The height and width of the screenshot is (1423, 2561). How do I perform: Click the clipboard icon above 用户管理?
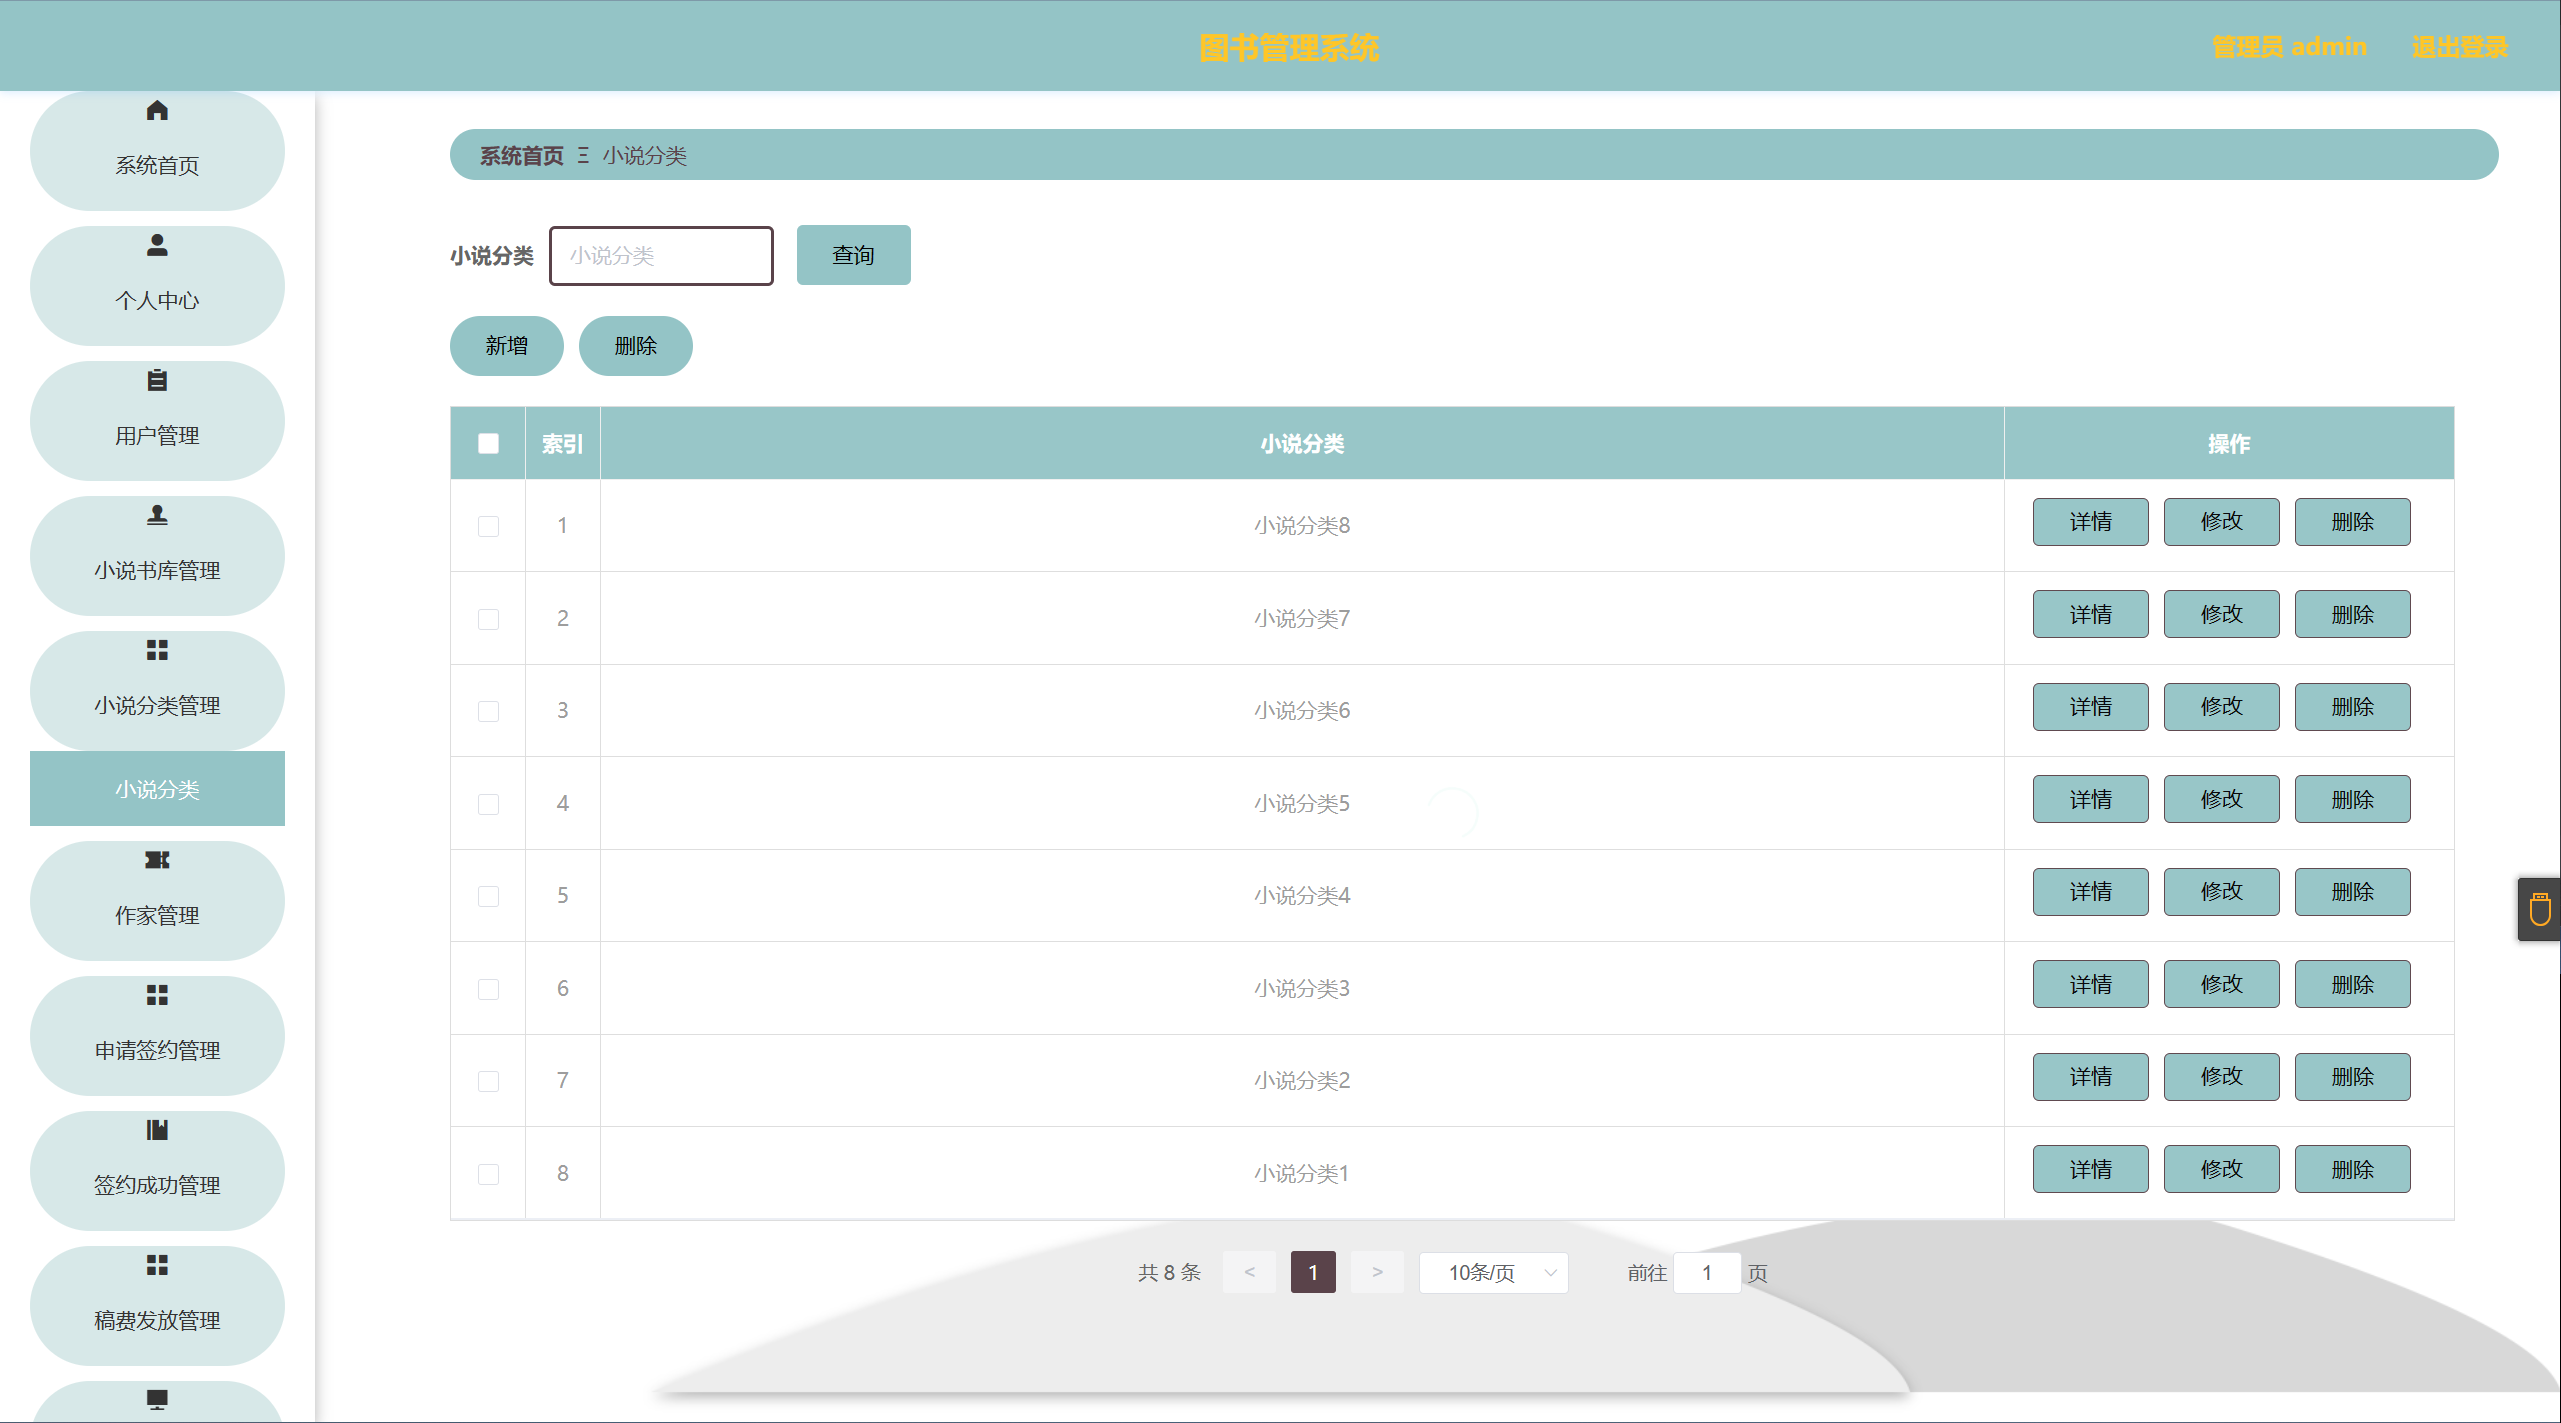pyautogui.click(x=157, y=380)
